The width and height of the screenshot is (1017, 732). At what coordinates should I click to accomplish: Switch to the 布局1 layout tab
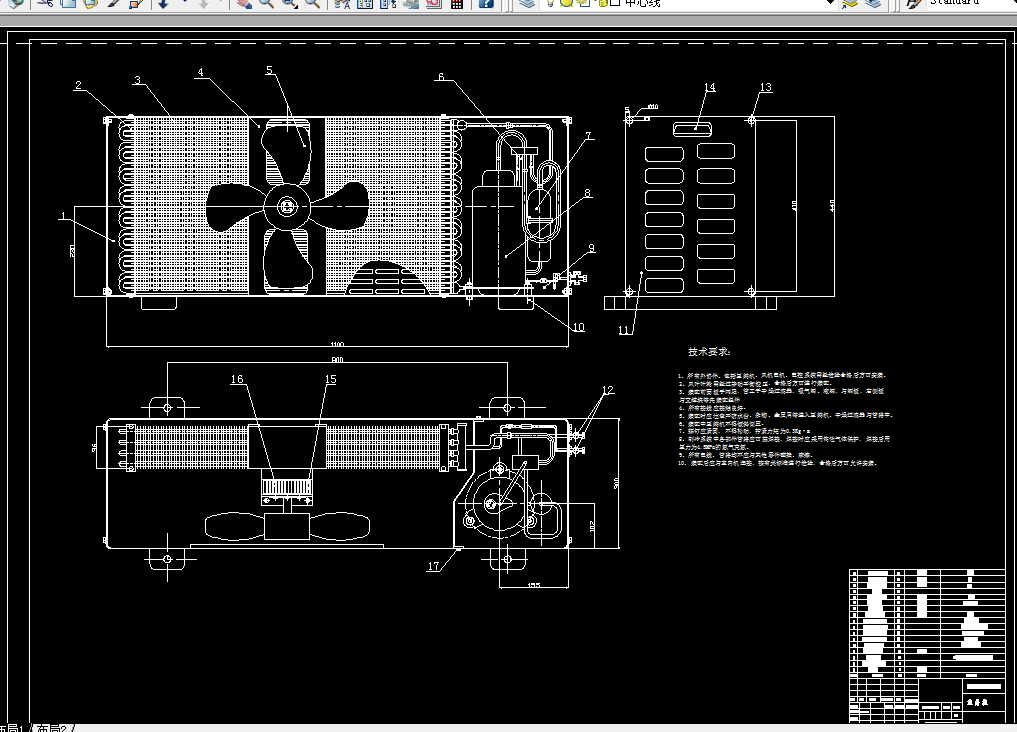tap(12, 727)
